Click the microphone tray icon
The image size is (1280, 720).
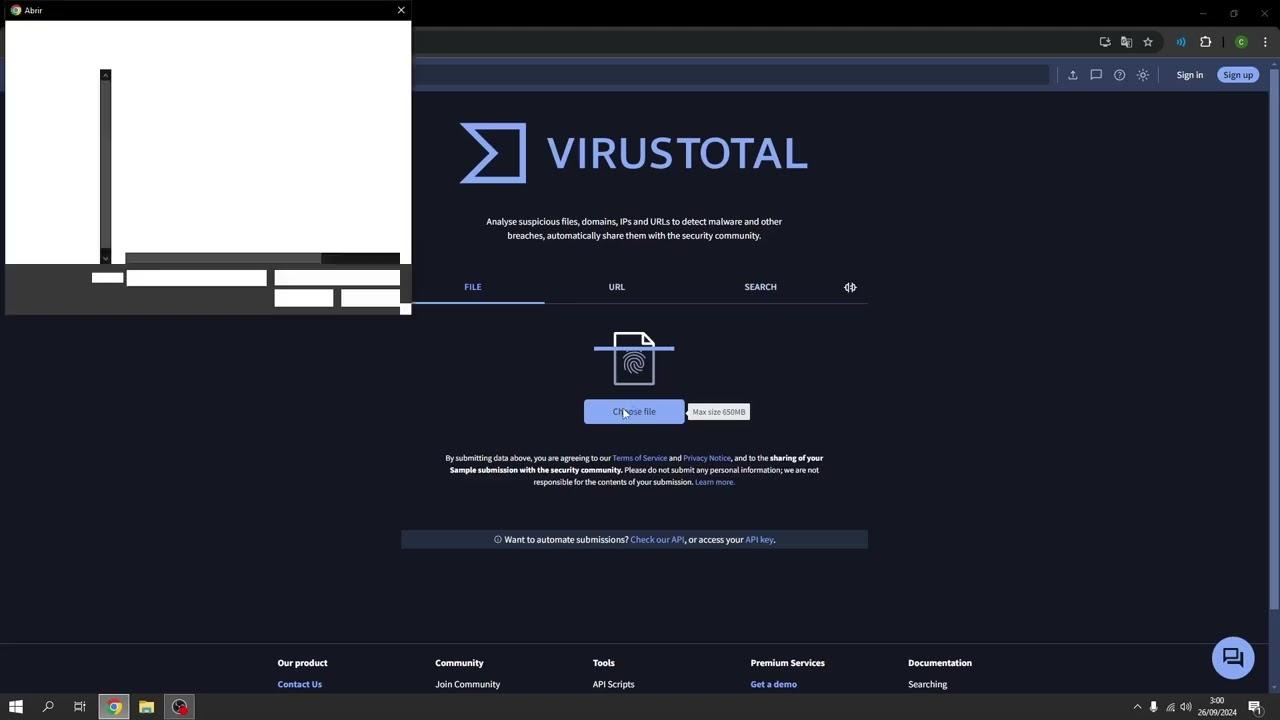[x=1153, y=707]
